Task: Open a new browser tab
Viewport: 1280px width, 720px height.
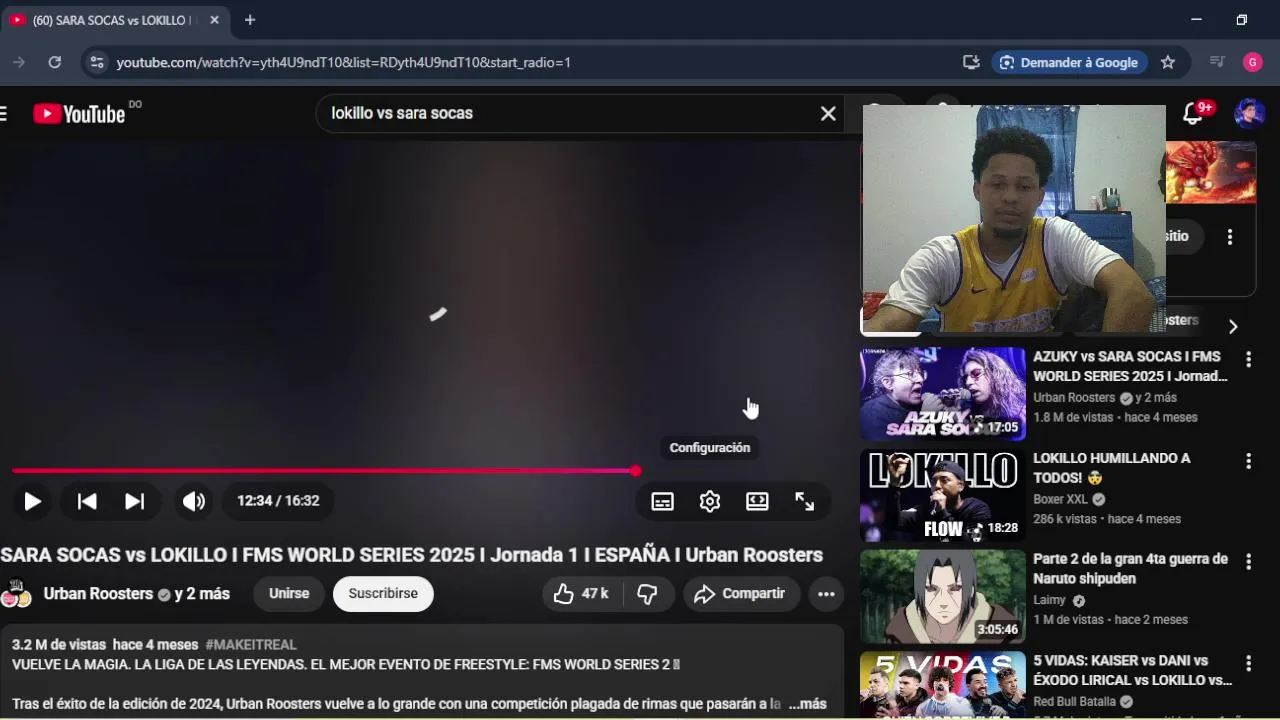Action: (250, 20)
